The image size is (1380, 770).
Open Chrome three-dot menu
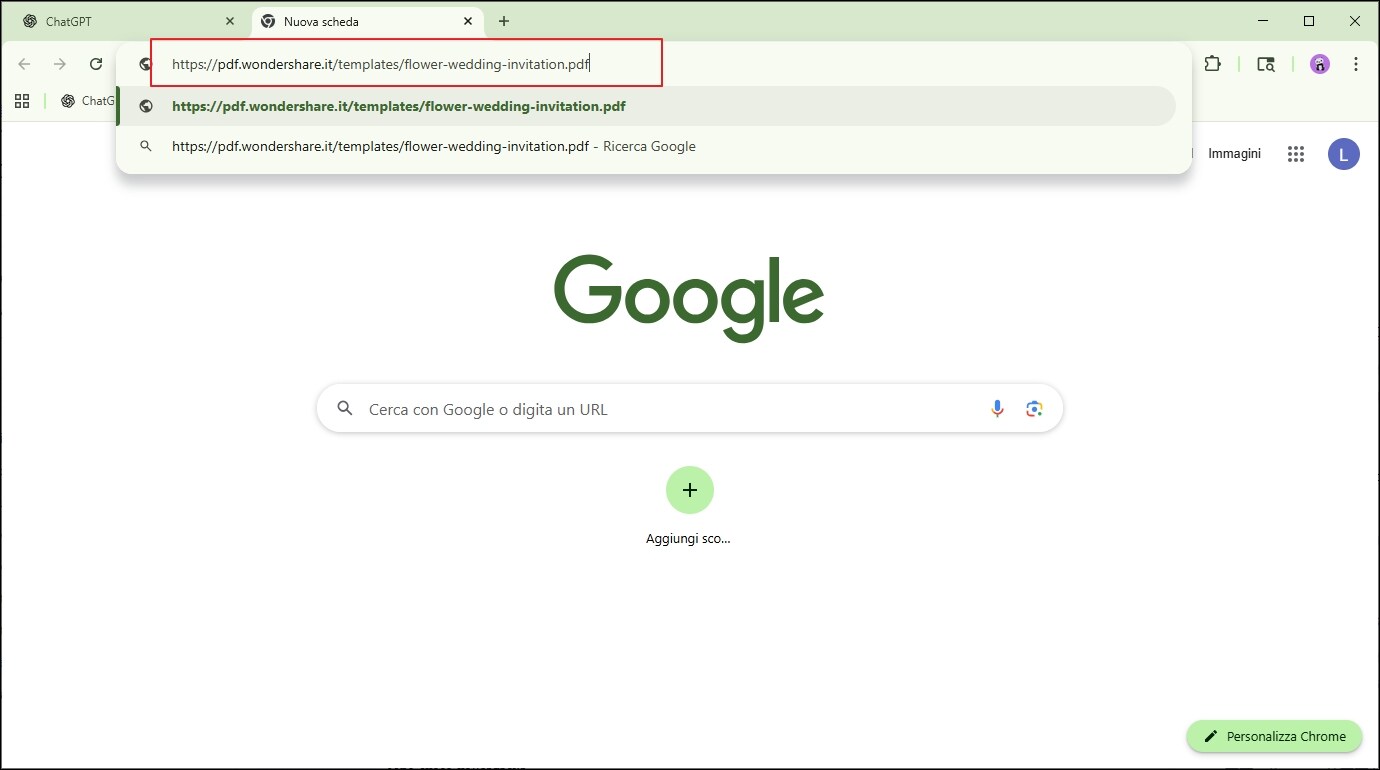(1356, 64)
